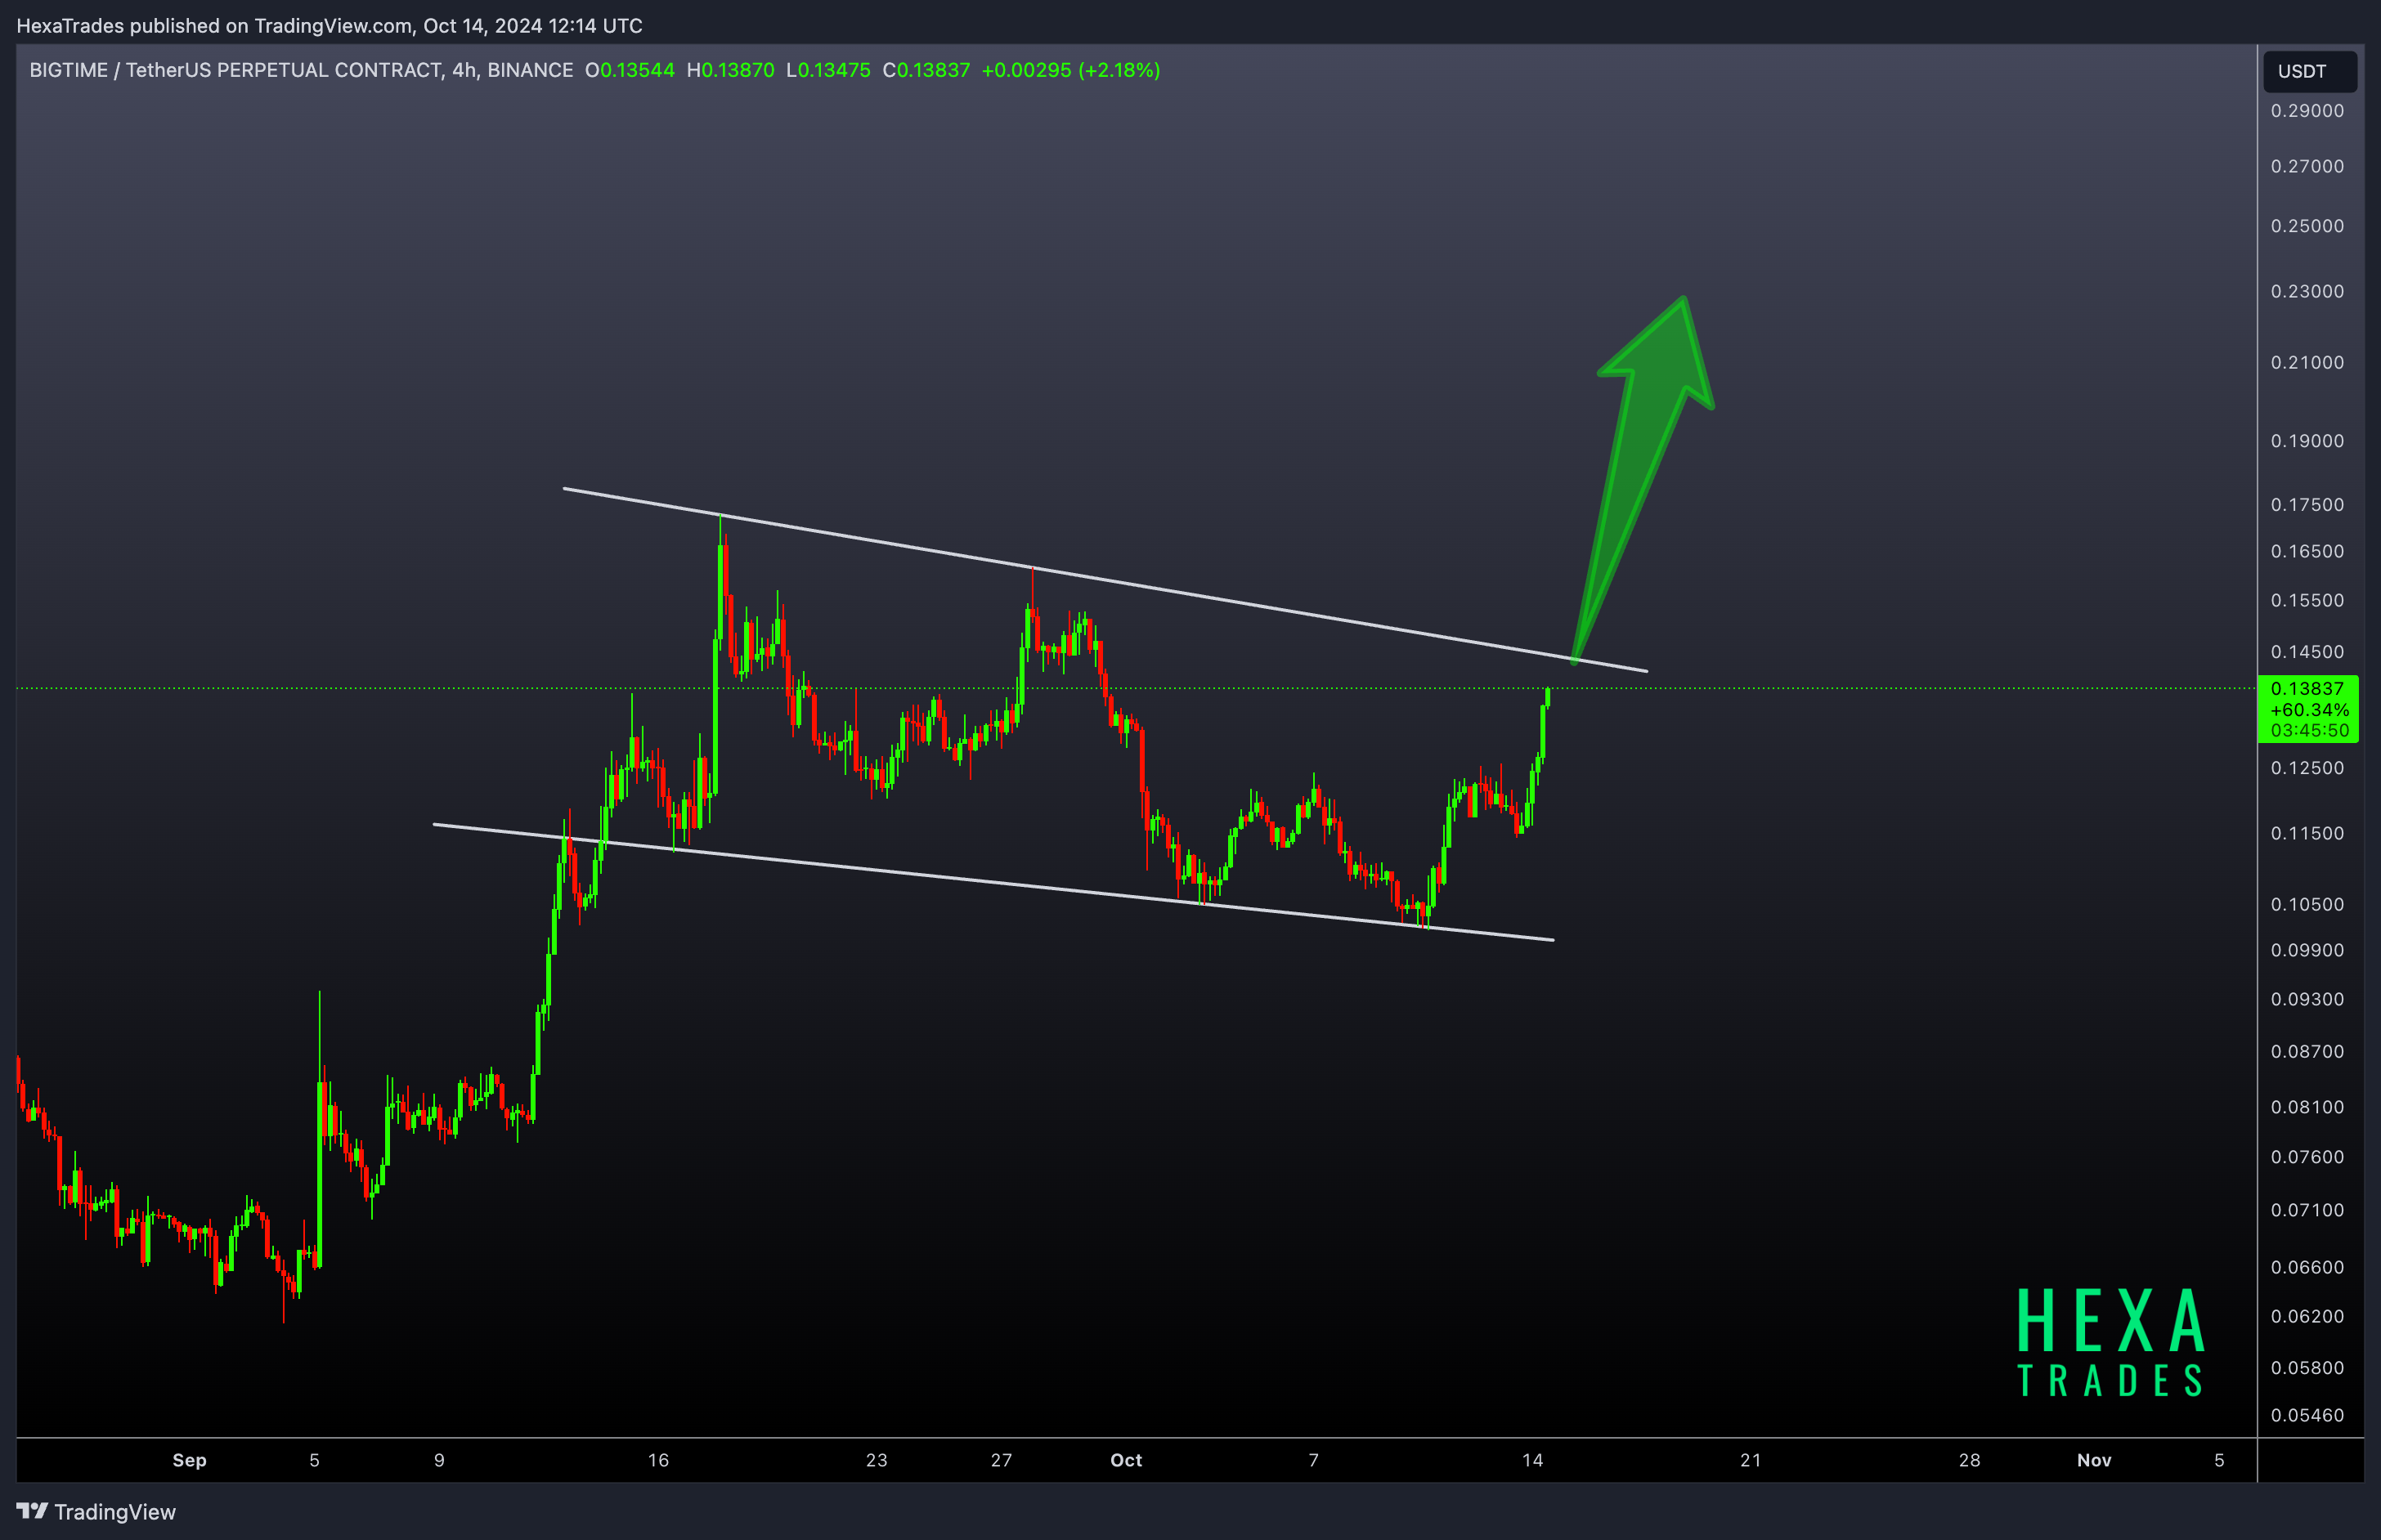This screenshot has width=2381, height=1540.
Task: Click the change value +0.00295 (+2.18%)
Action: [x=1071, y=70]
